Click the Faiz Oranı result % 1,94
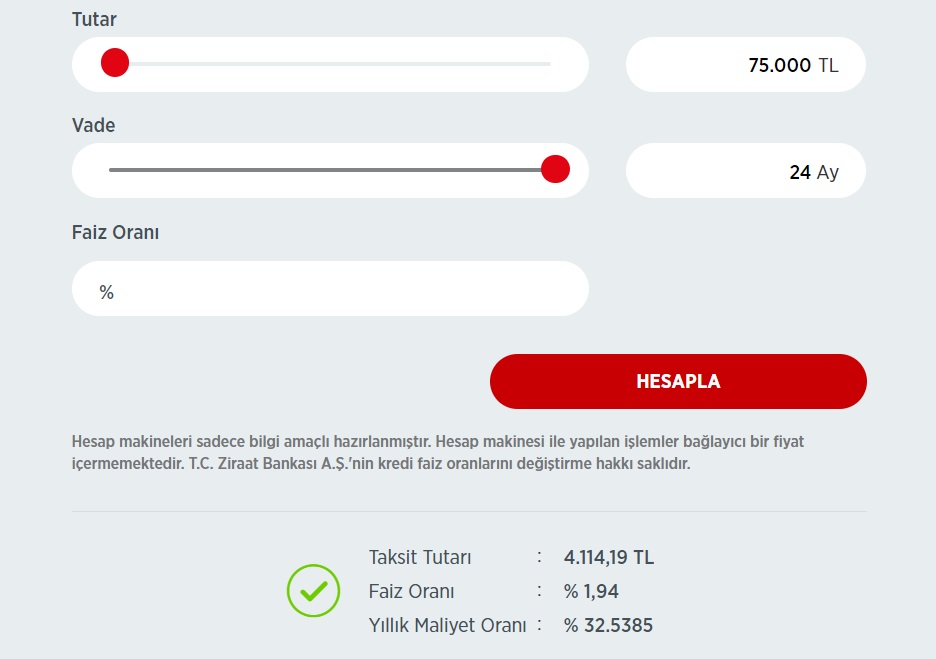 coord(591,592)
